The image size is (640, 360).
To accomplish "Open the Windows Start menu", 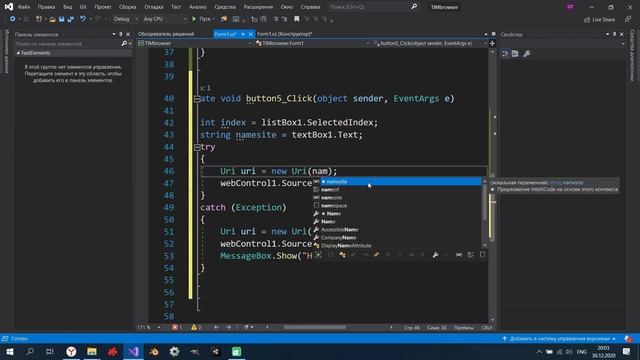I will (x=9, y=351).
